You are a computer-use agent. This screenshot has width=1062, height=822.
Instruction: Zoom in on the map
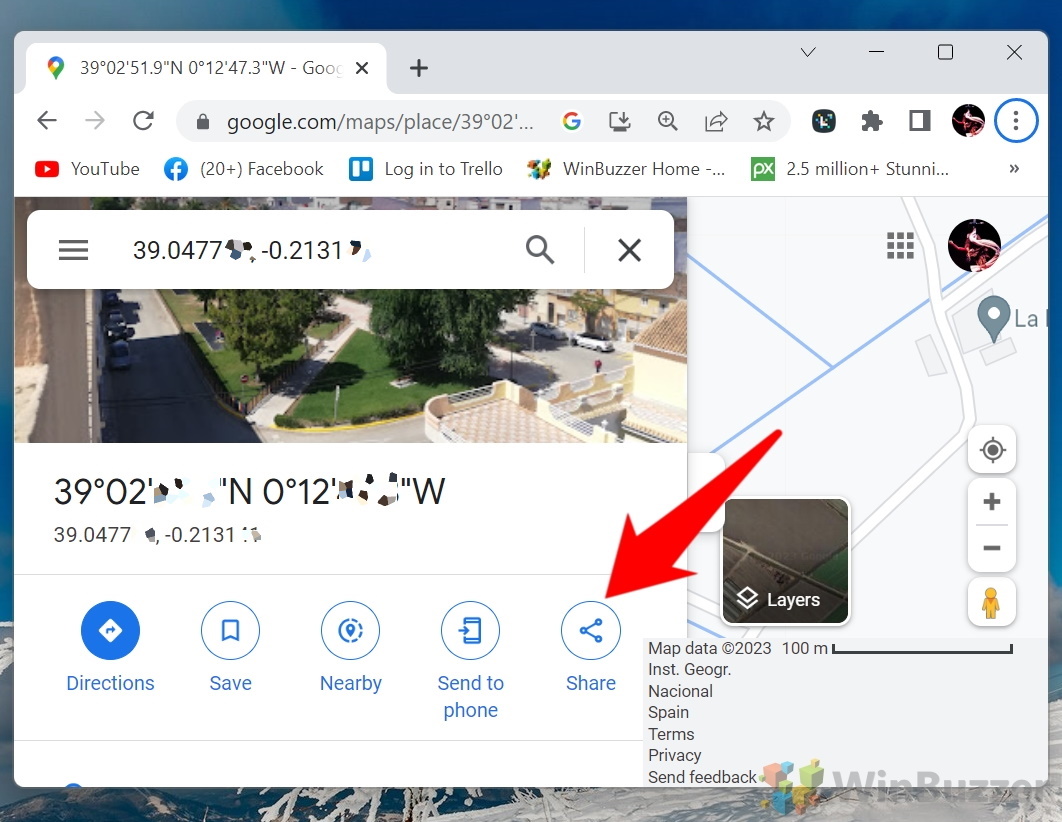(992, 502)
